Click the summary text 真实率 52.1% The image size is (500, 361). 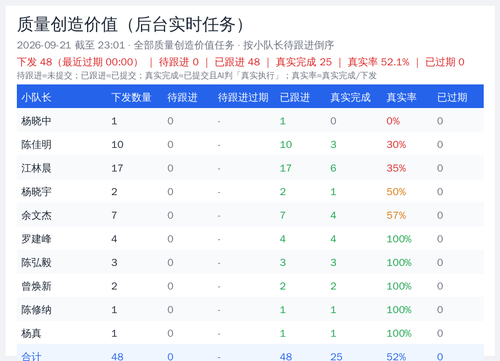[378, 62]
